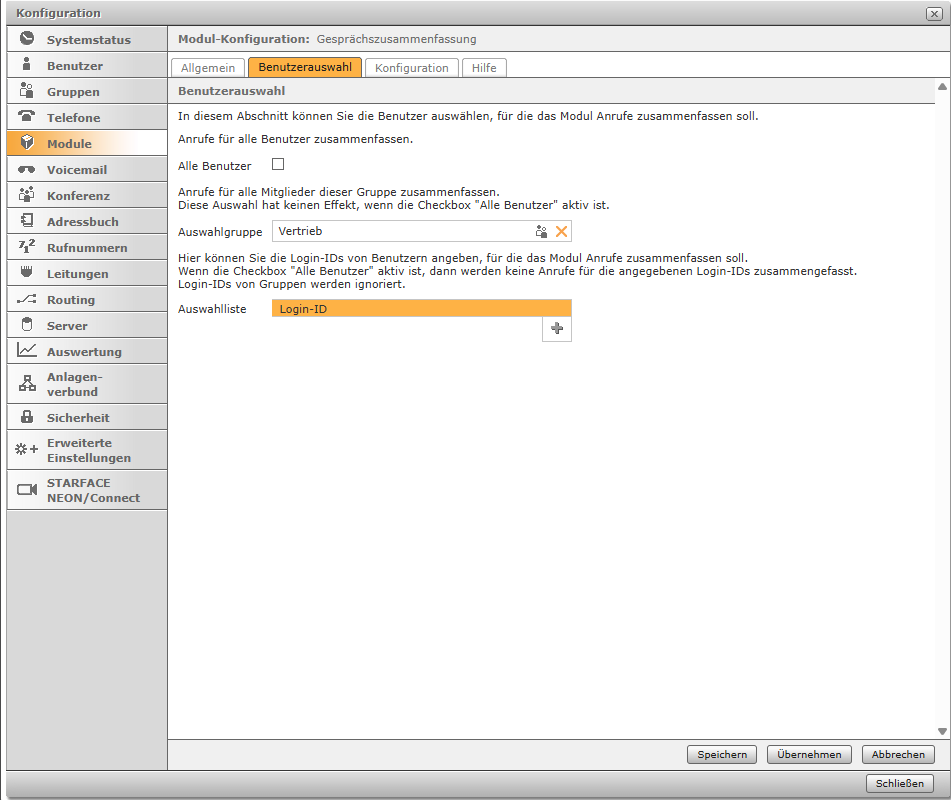The image size is (951, 800).
Task: Click the Abbrechen button
Action: pos(897,755)
